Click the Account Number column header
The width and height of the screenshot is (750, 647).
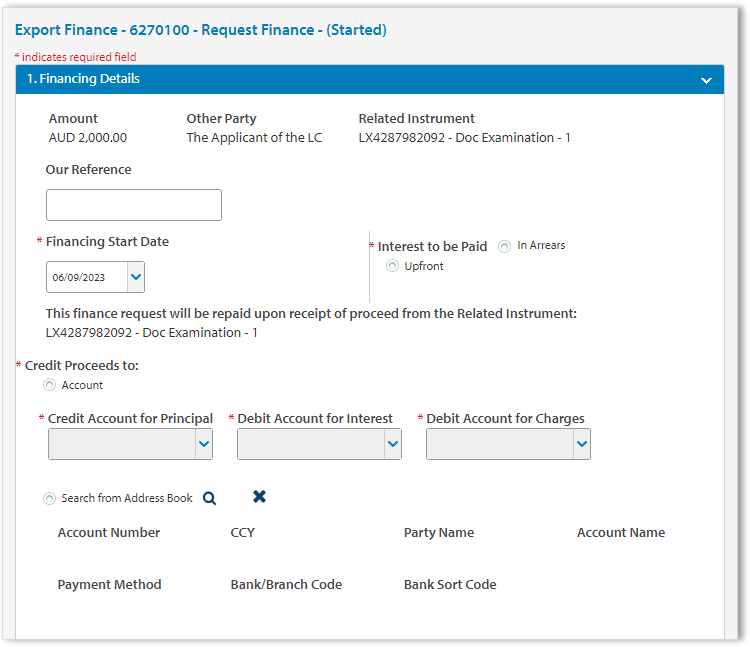pyautogui.click(x=109, y=533)
